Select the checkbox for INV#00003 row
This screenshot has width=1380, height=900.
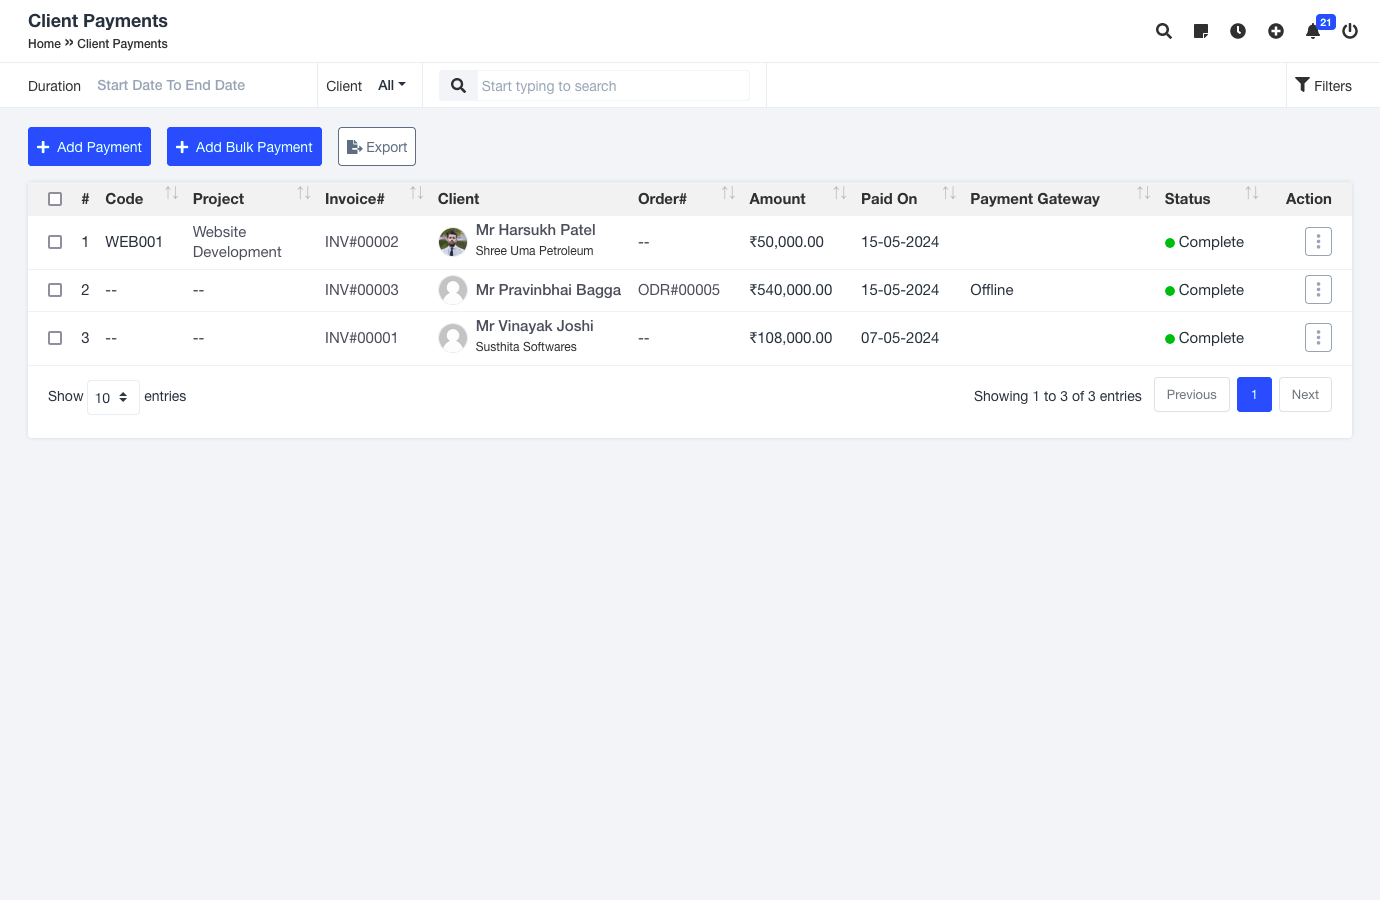click(x=55, y=290)
